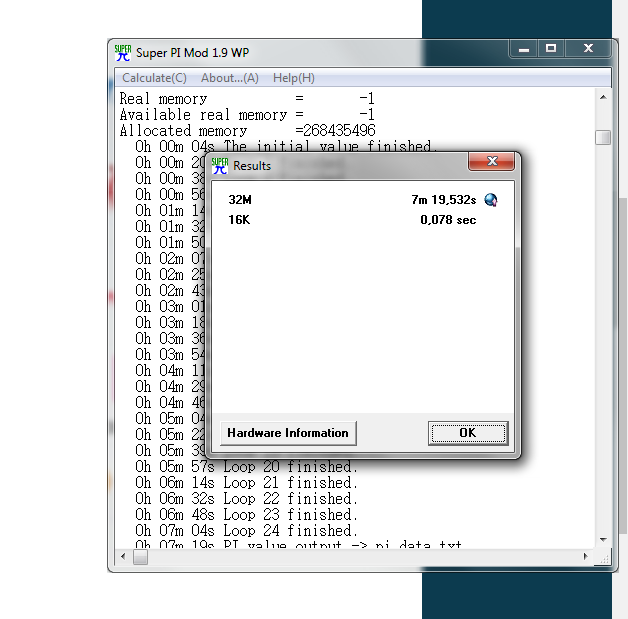Click the 'Loop 23 finished.' log line
Screen dimensions: 628x619
pos(246,514)
